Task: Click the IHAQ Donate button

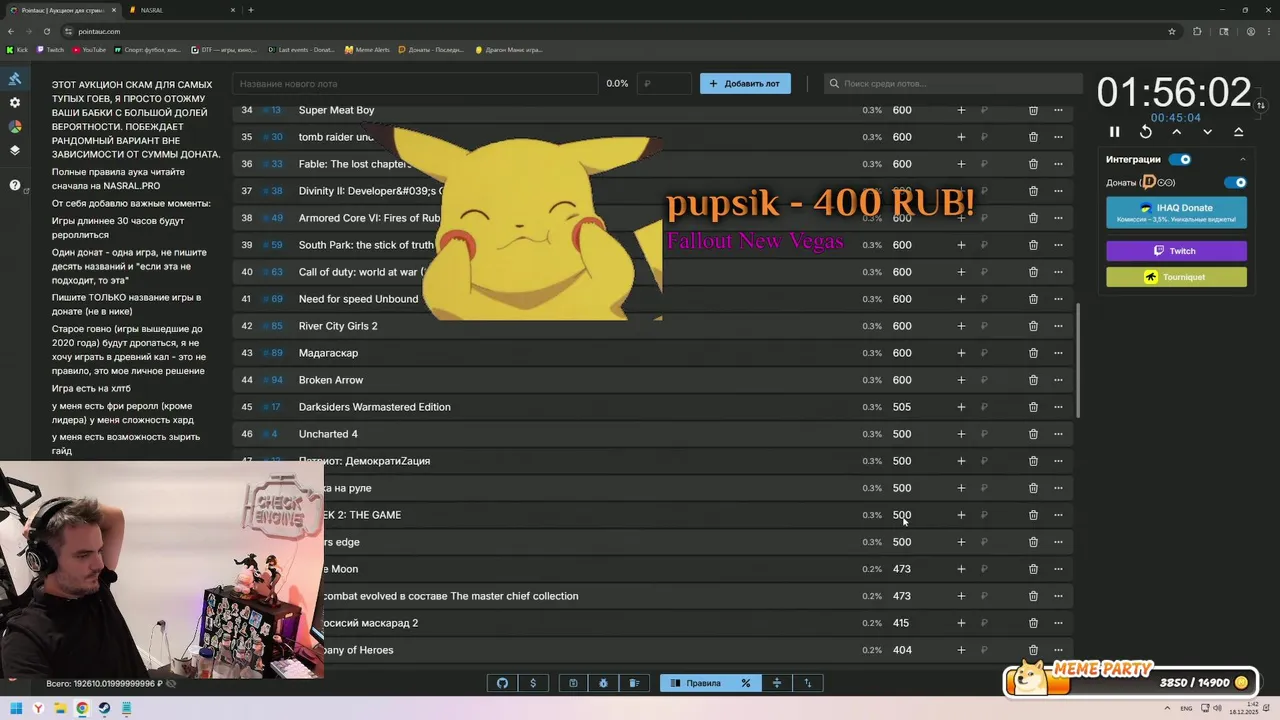Action: (1176, 212)
